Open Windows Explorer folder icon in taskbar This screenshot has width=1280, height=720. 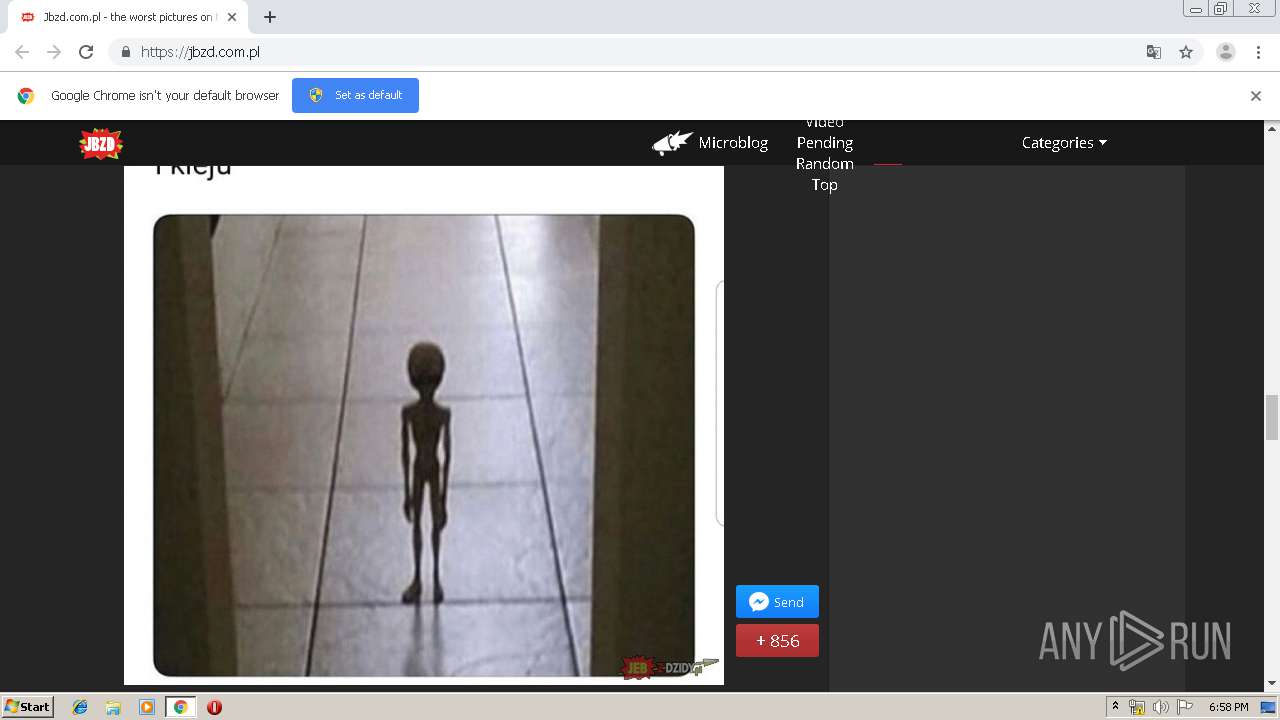click(113, 707)
